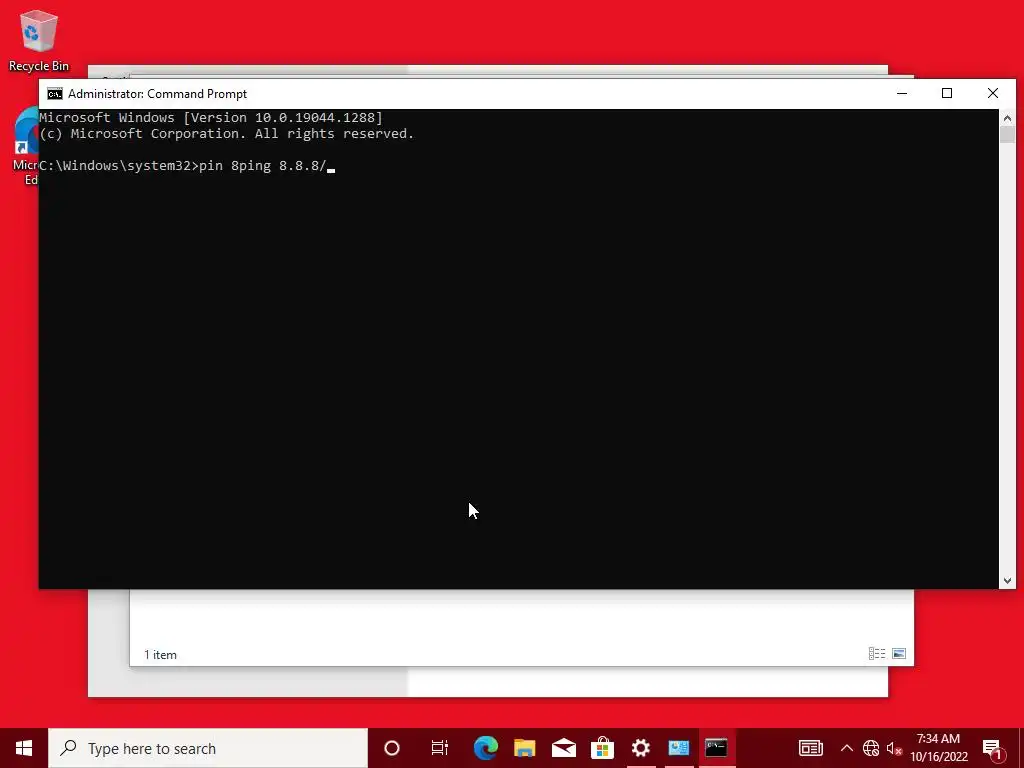Click the Microsoft Corporation copyright line
This screenshot has height=768, width=1024.
(x=227, y=134)
